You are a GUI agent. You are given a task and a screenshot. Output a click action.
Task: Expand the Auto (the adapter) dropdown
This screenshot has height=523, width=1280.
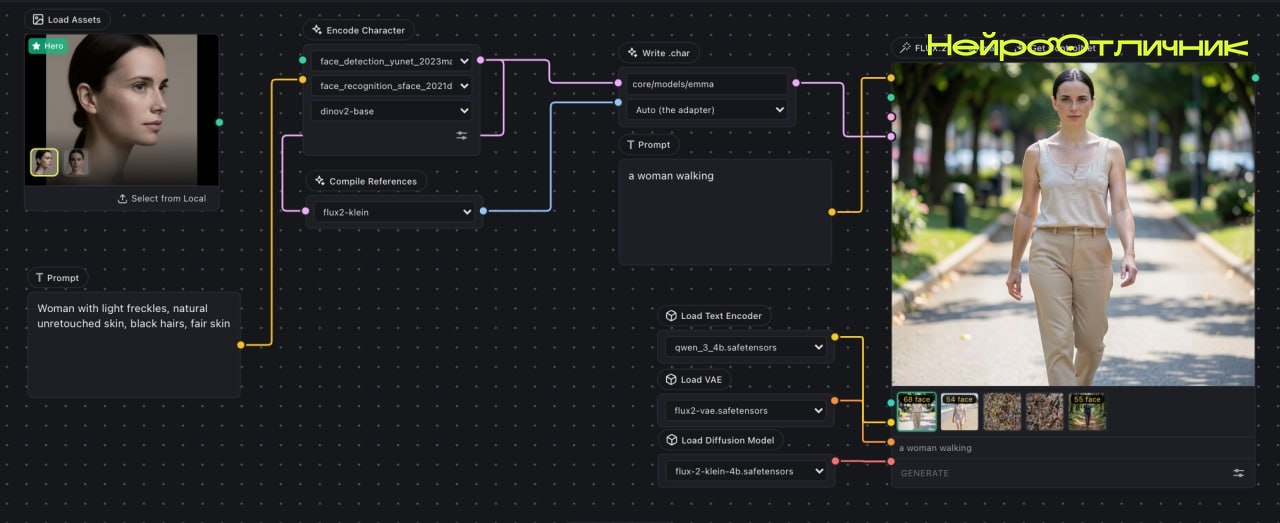tap(707, 110)
